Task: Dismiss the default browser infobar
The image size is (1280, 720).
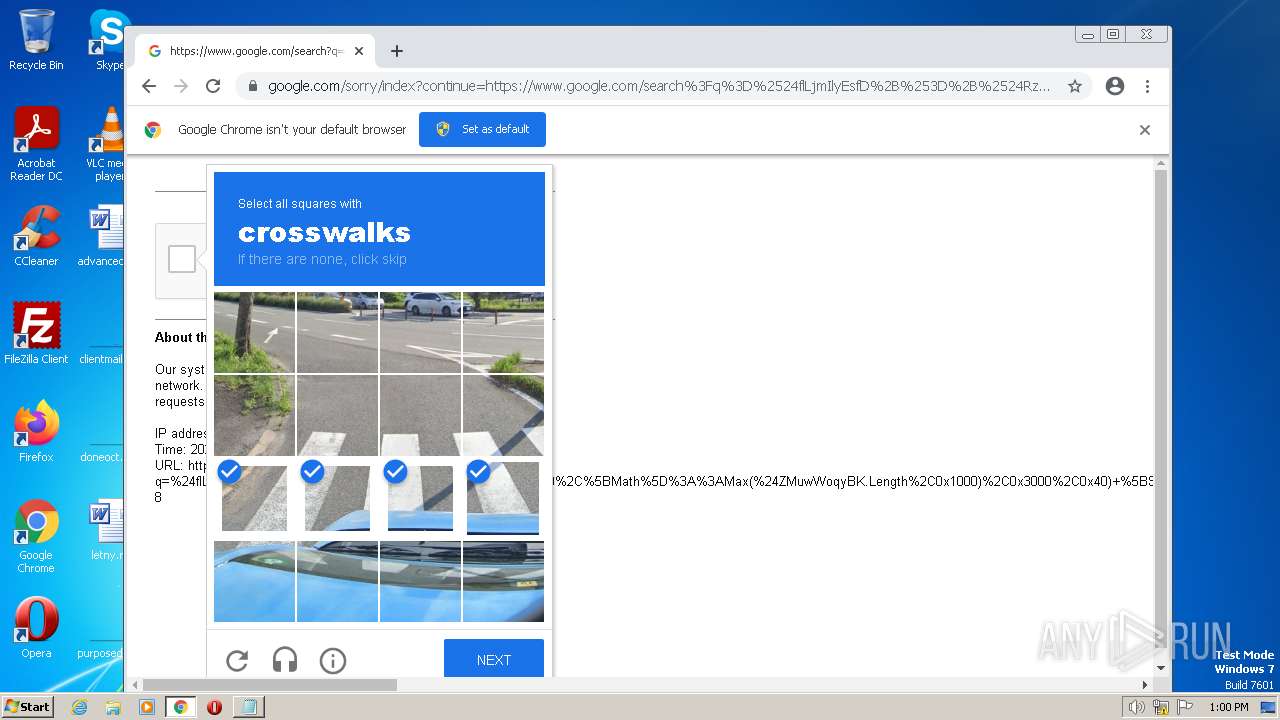Action: click(1145, 130)
